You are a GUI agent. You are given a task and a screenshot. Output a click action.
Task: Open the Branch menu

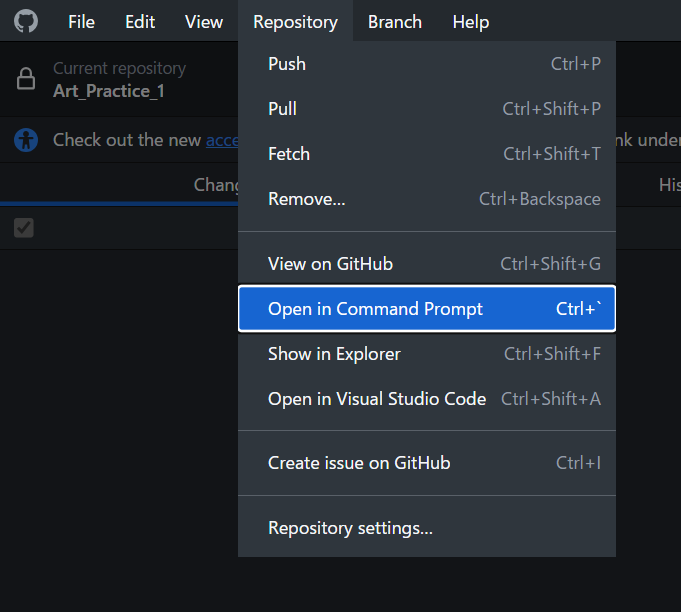[395, 21]
